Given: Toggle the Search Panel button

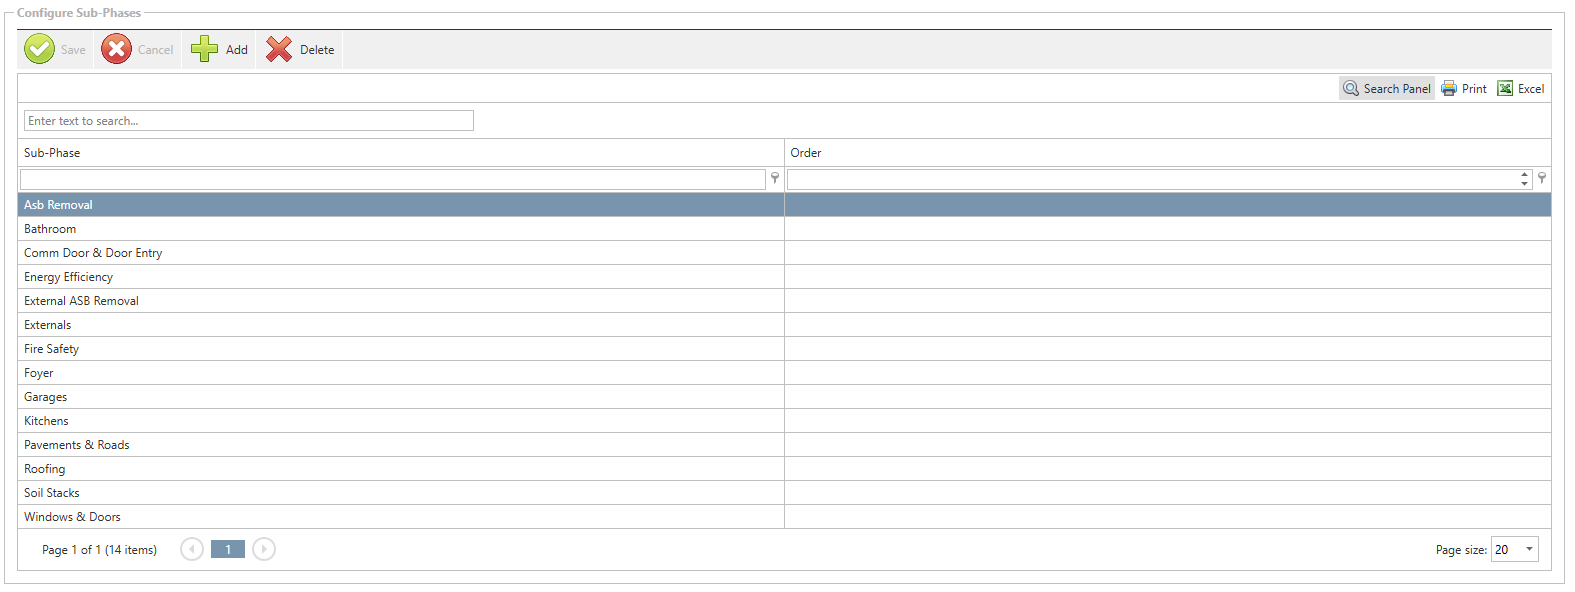Looking at the screenshot, I should [1386, 89].
